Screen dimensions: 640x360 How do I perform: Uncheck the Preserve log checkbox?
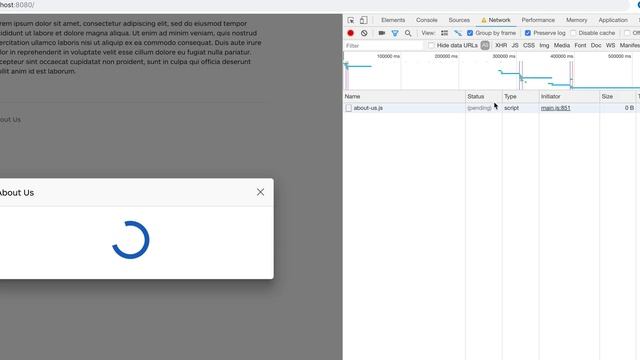pos(528,33)
